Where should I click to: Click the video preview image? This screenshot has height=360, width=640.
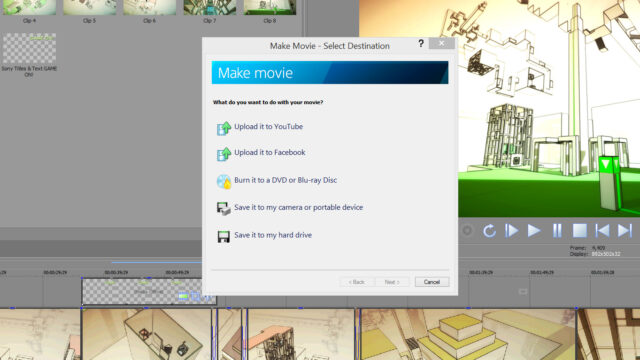click(549, 108)
